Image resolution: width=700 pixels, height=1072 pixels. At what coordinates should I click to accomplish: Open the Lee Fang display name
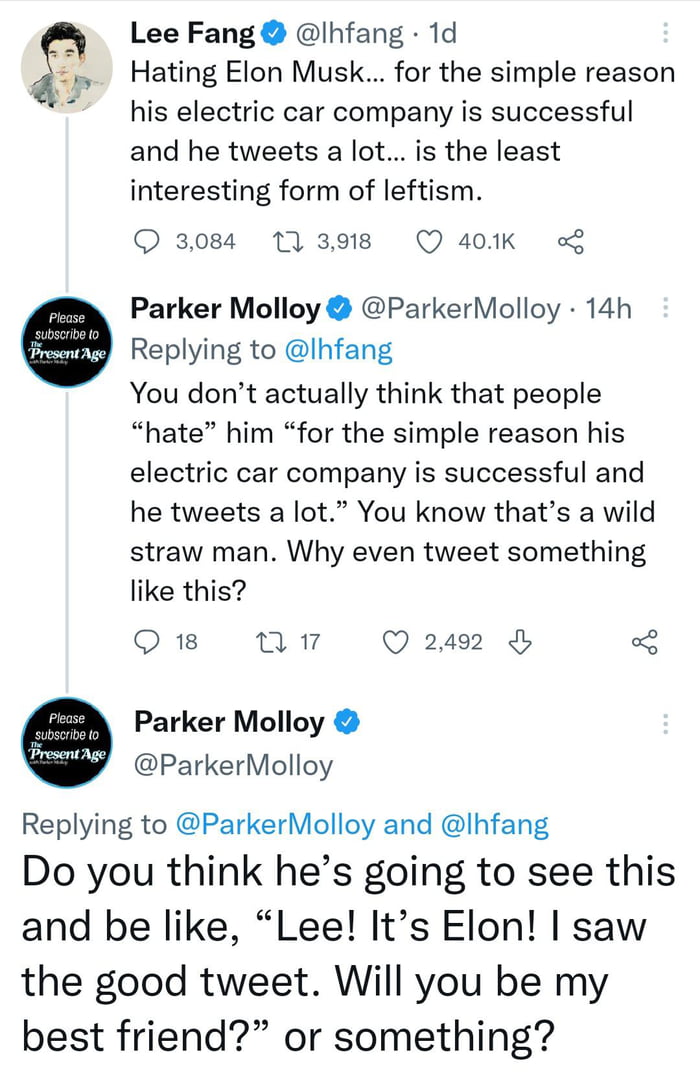coord(193,34)
